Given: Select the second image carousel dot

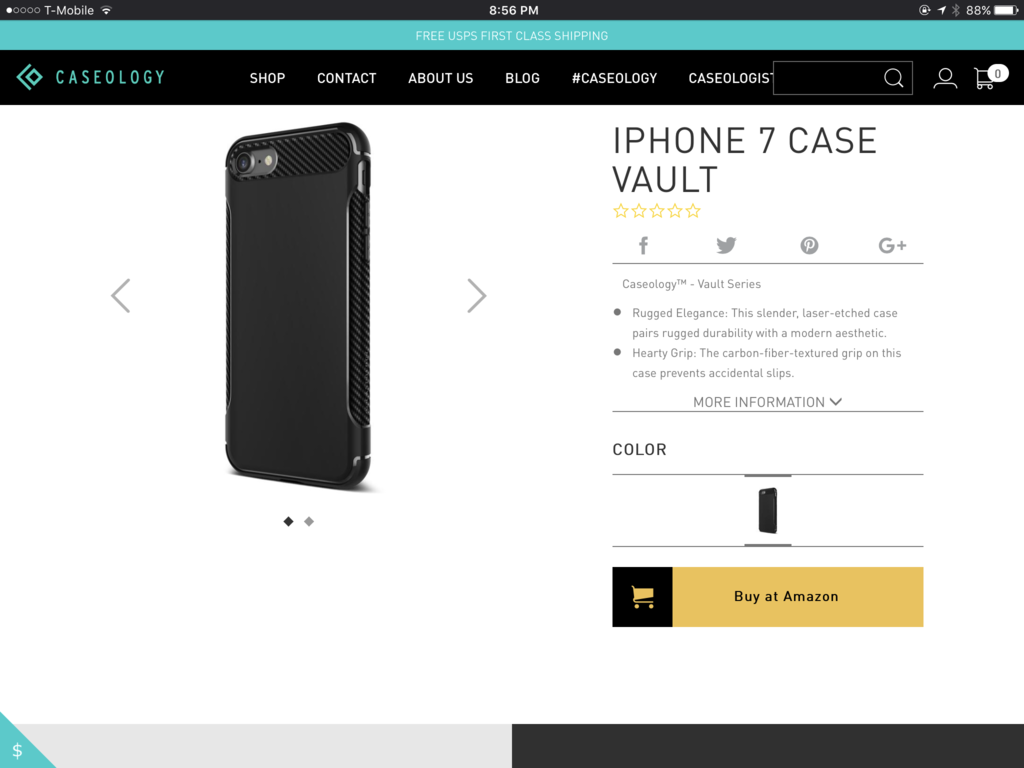Looking at the screenshot, I should tap(309, 521).
